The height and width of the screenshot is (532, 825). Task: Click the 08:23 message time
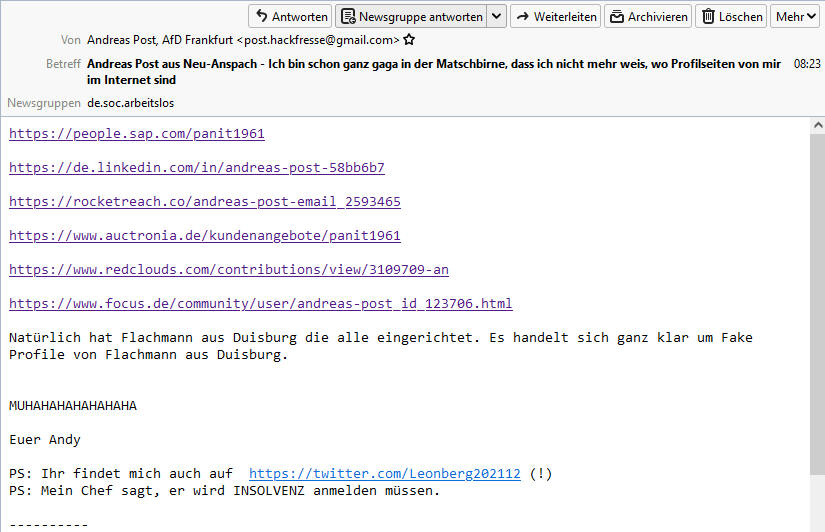(x=807, y=64)
